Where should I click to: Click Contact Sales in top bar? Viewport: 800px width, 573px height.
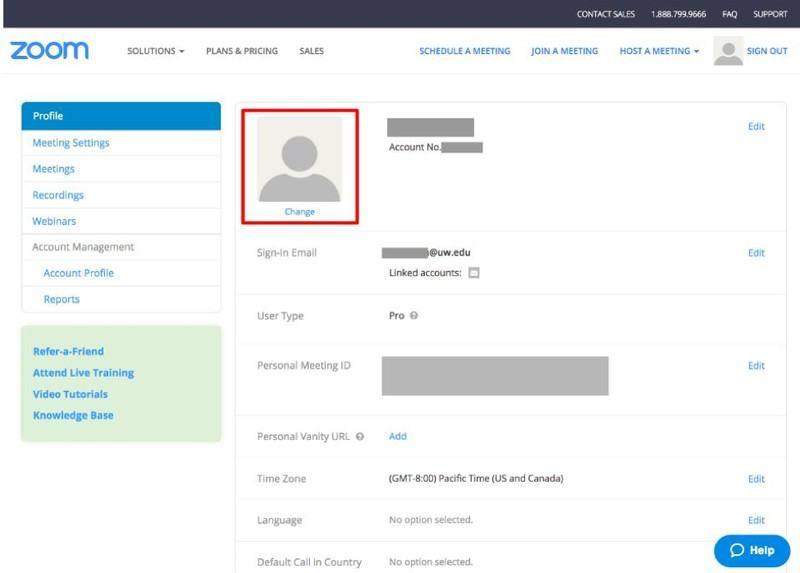pos(606,14)
